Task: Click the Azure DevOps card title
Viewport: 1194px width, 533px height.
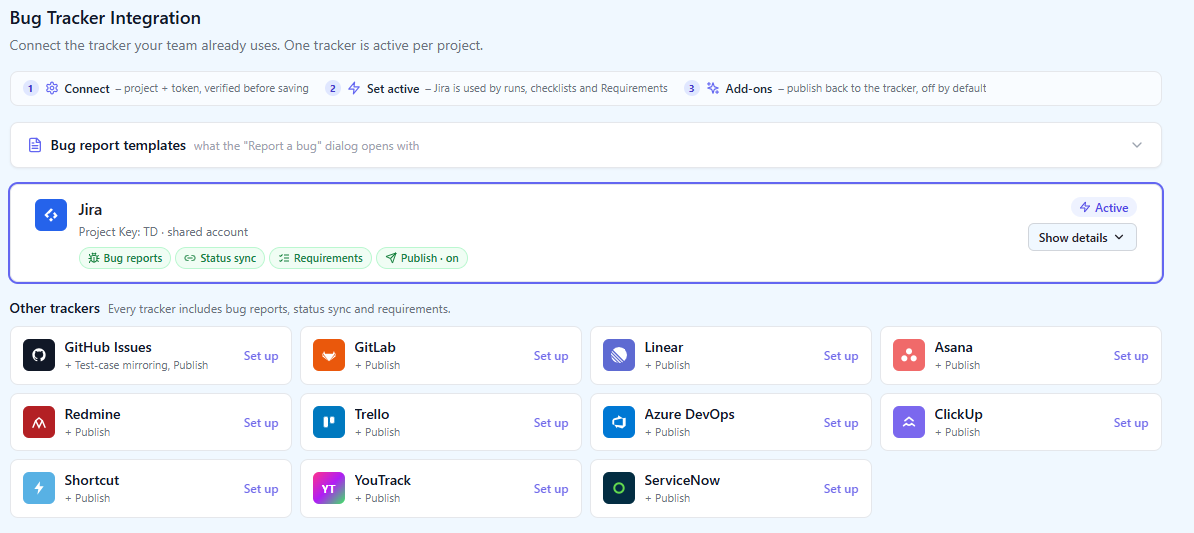Action: pyautogui.click(x=689, y=414)
